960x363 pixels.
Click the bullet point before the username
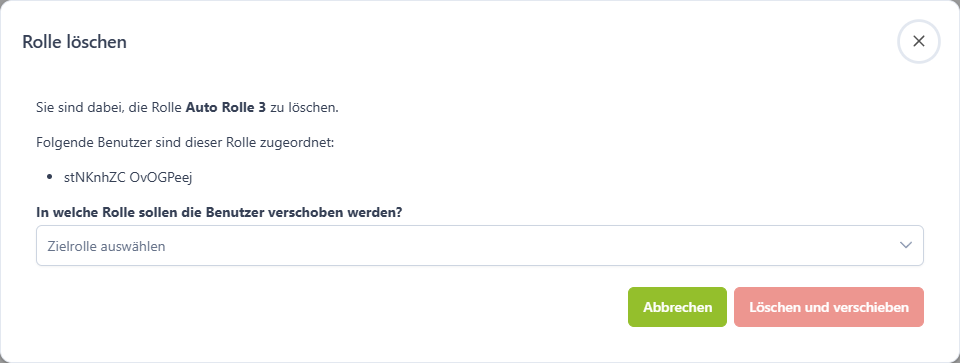point(50,178)
